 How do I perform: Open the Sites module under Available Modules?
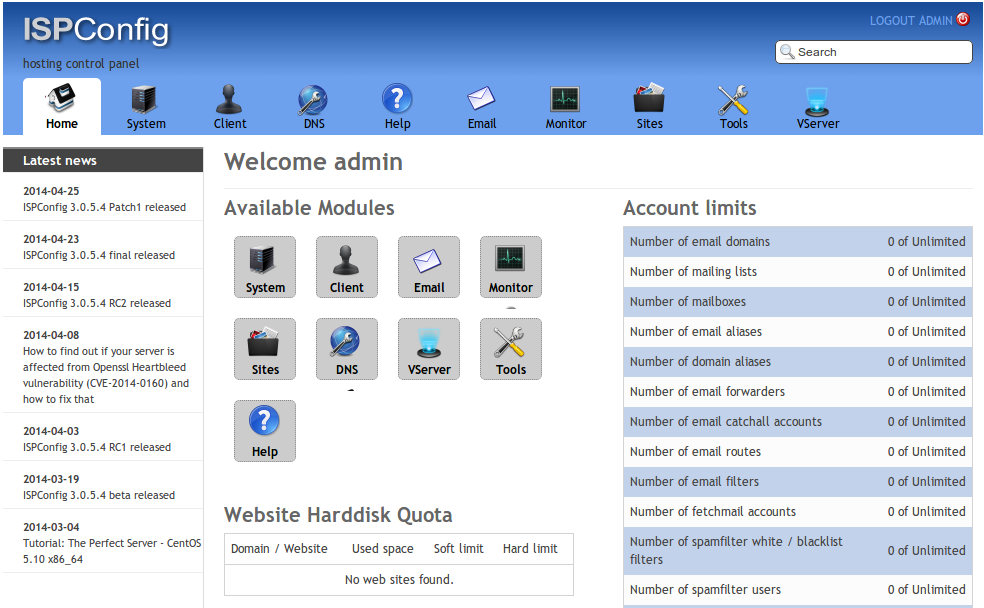[265, 349]
